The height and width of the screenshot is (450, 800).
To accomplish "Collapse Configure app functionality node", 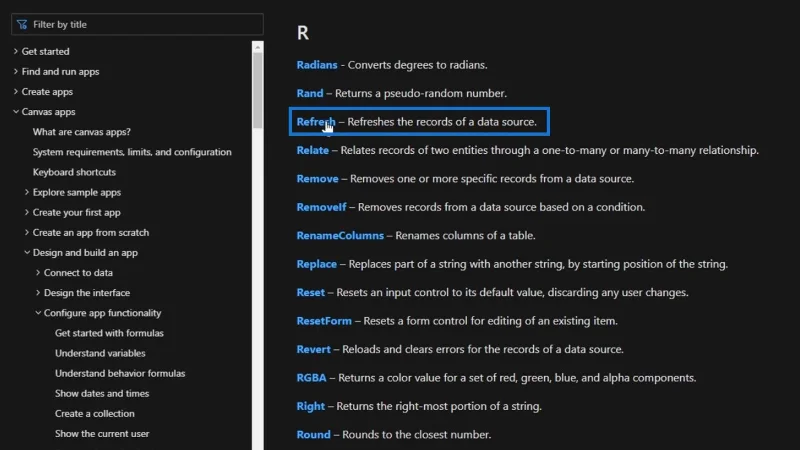I will [x=38, y=313].
